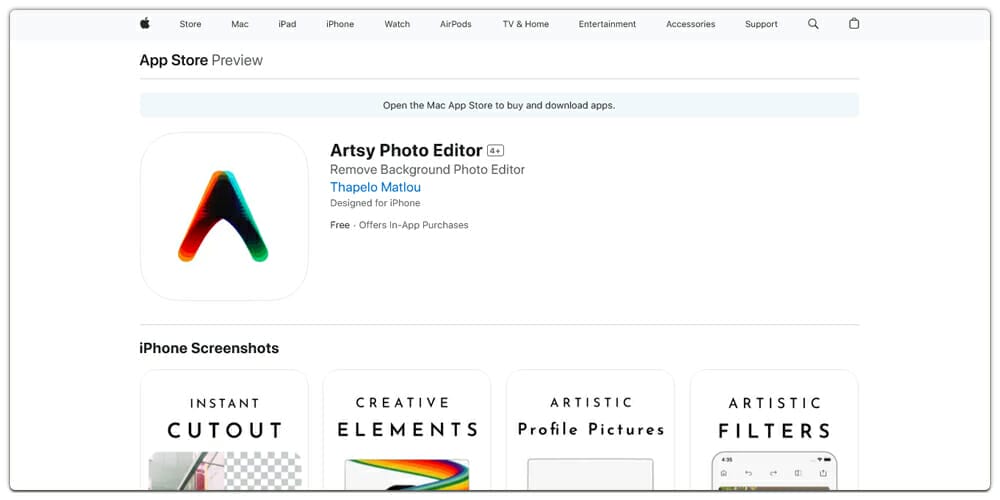This screenshot has width=1000, height=500.
Task: Go to Accessories
Action: (x=691, y=24)
